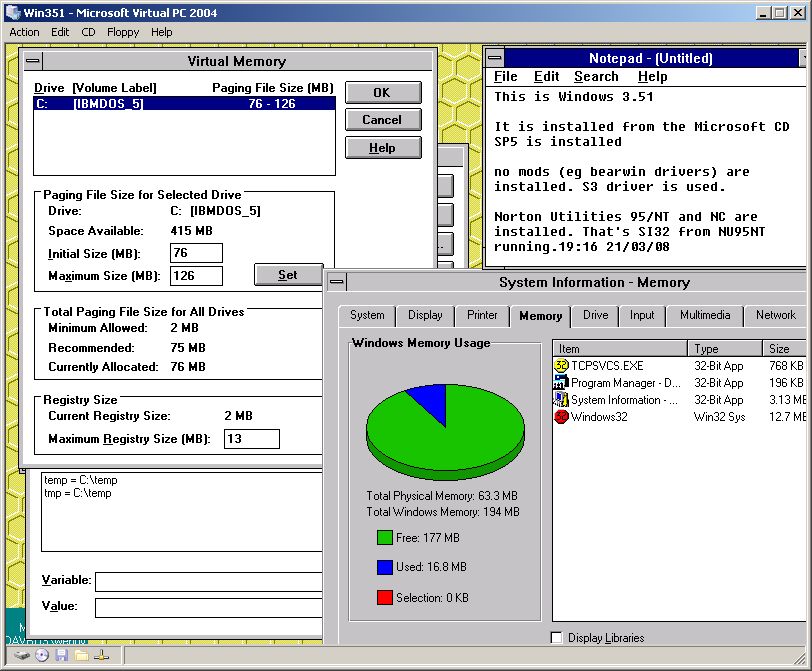Click the shared folders icon in Virtual PC status bar

point(82,655)
